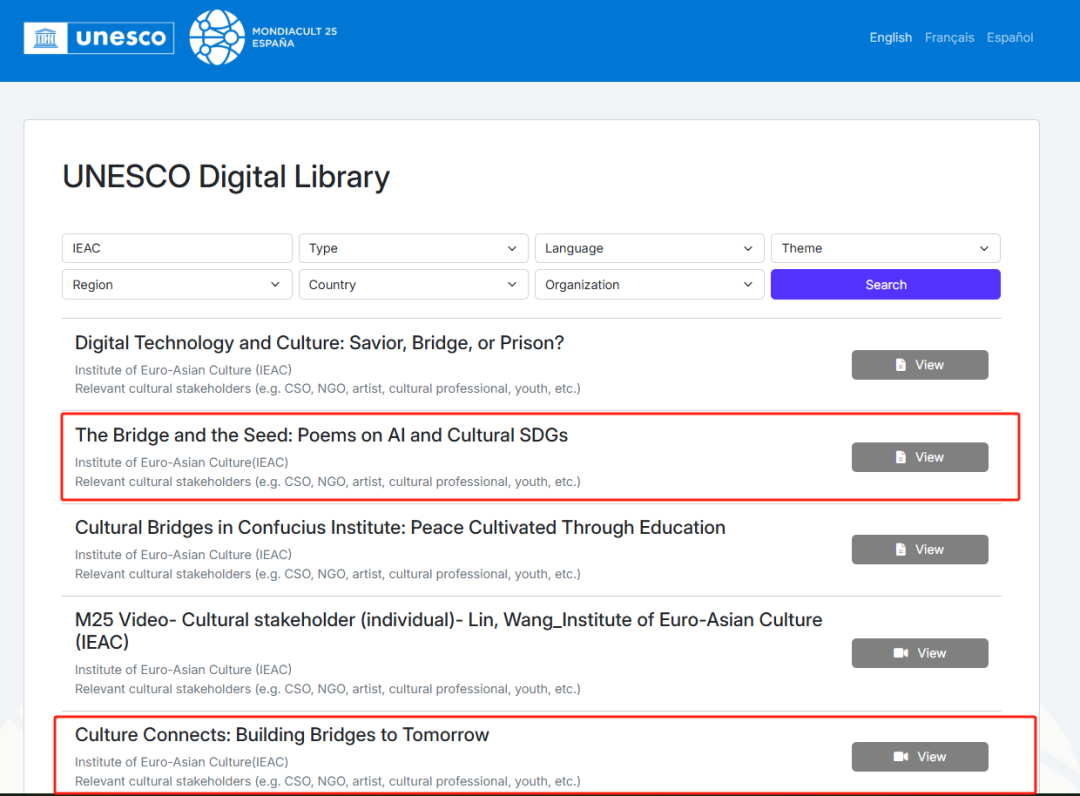Click the UNESCO logo in header
This screenshot has height=796, width=1080.
[x=99, y=38]
